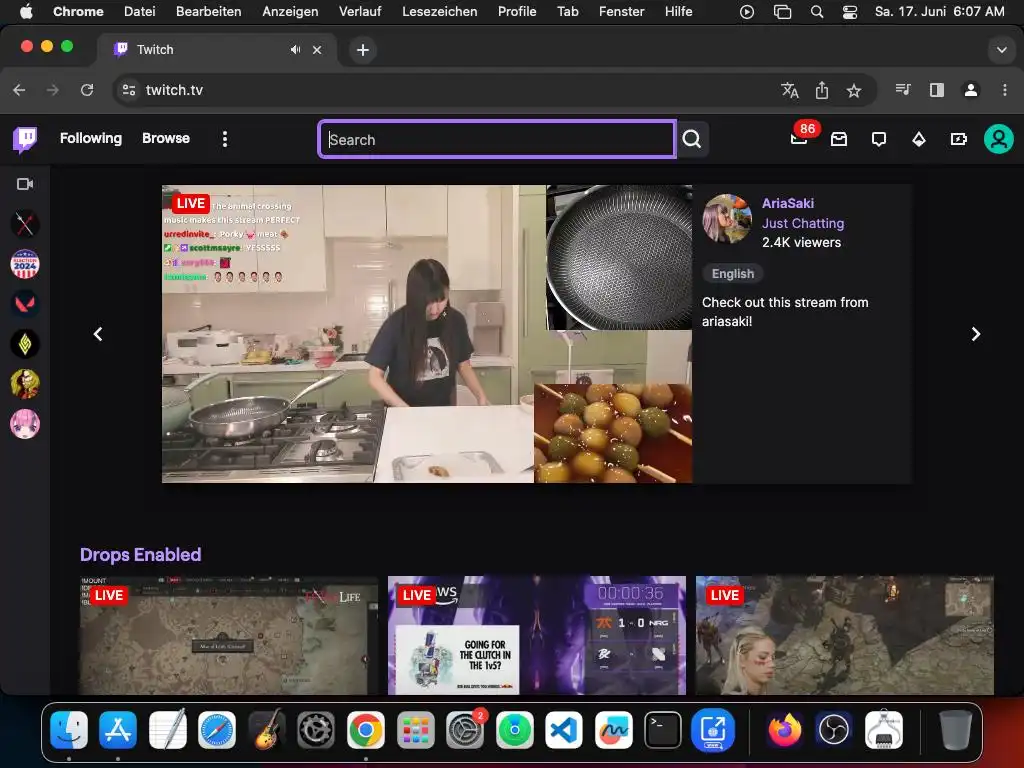1024x768 pixels.
Task: Open the Valorant sidebar channel avatar
Action: [25, 304]
